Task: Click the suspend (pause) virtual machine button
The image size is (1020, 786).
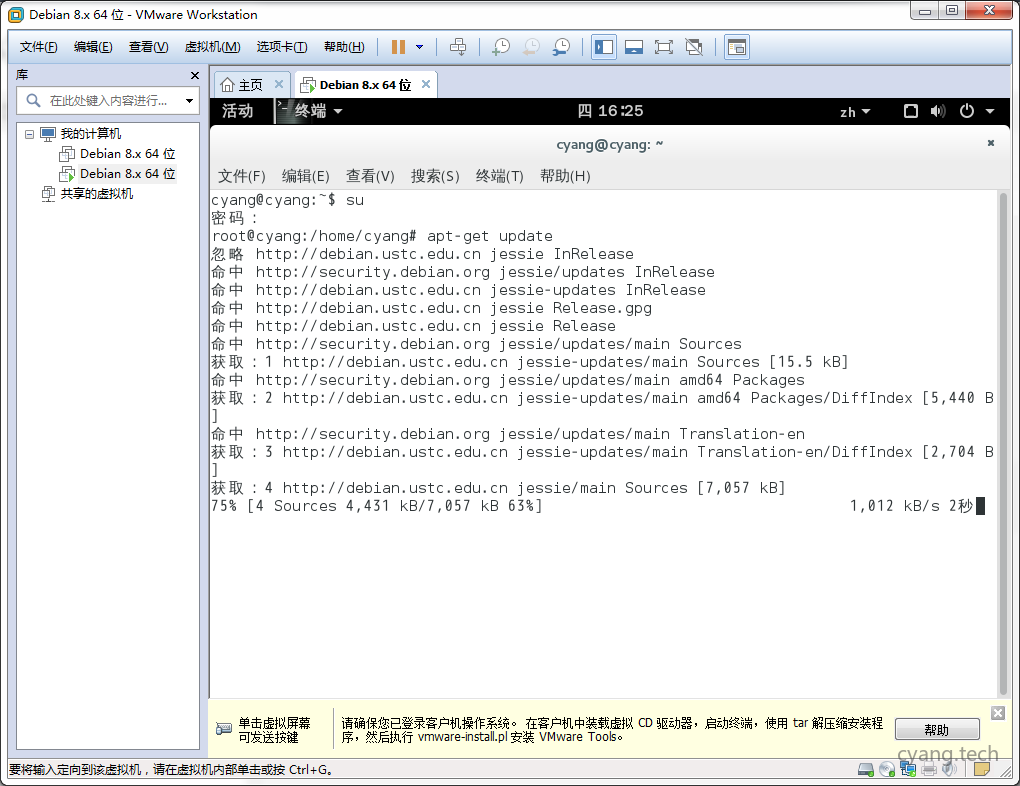Action: click(398, 47)
